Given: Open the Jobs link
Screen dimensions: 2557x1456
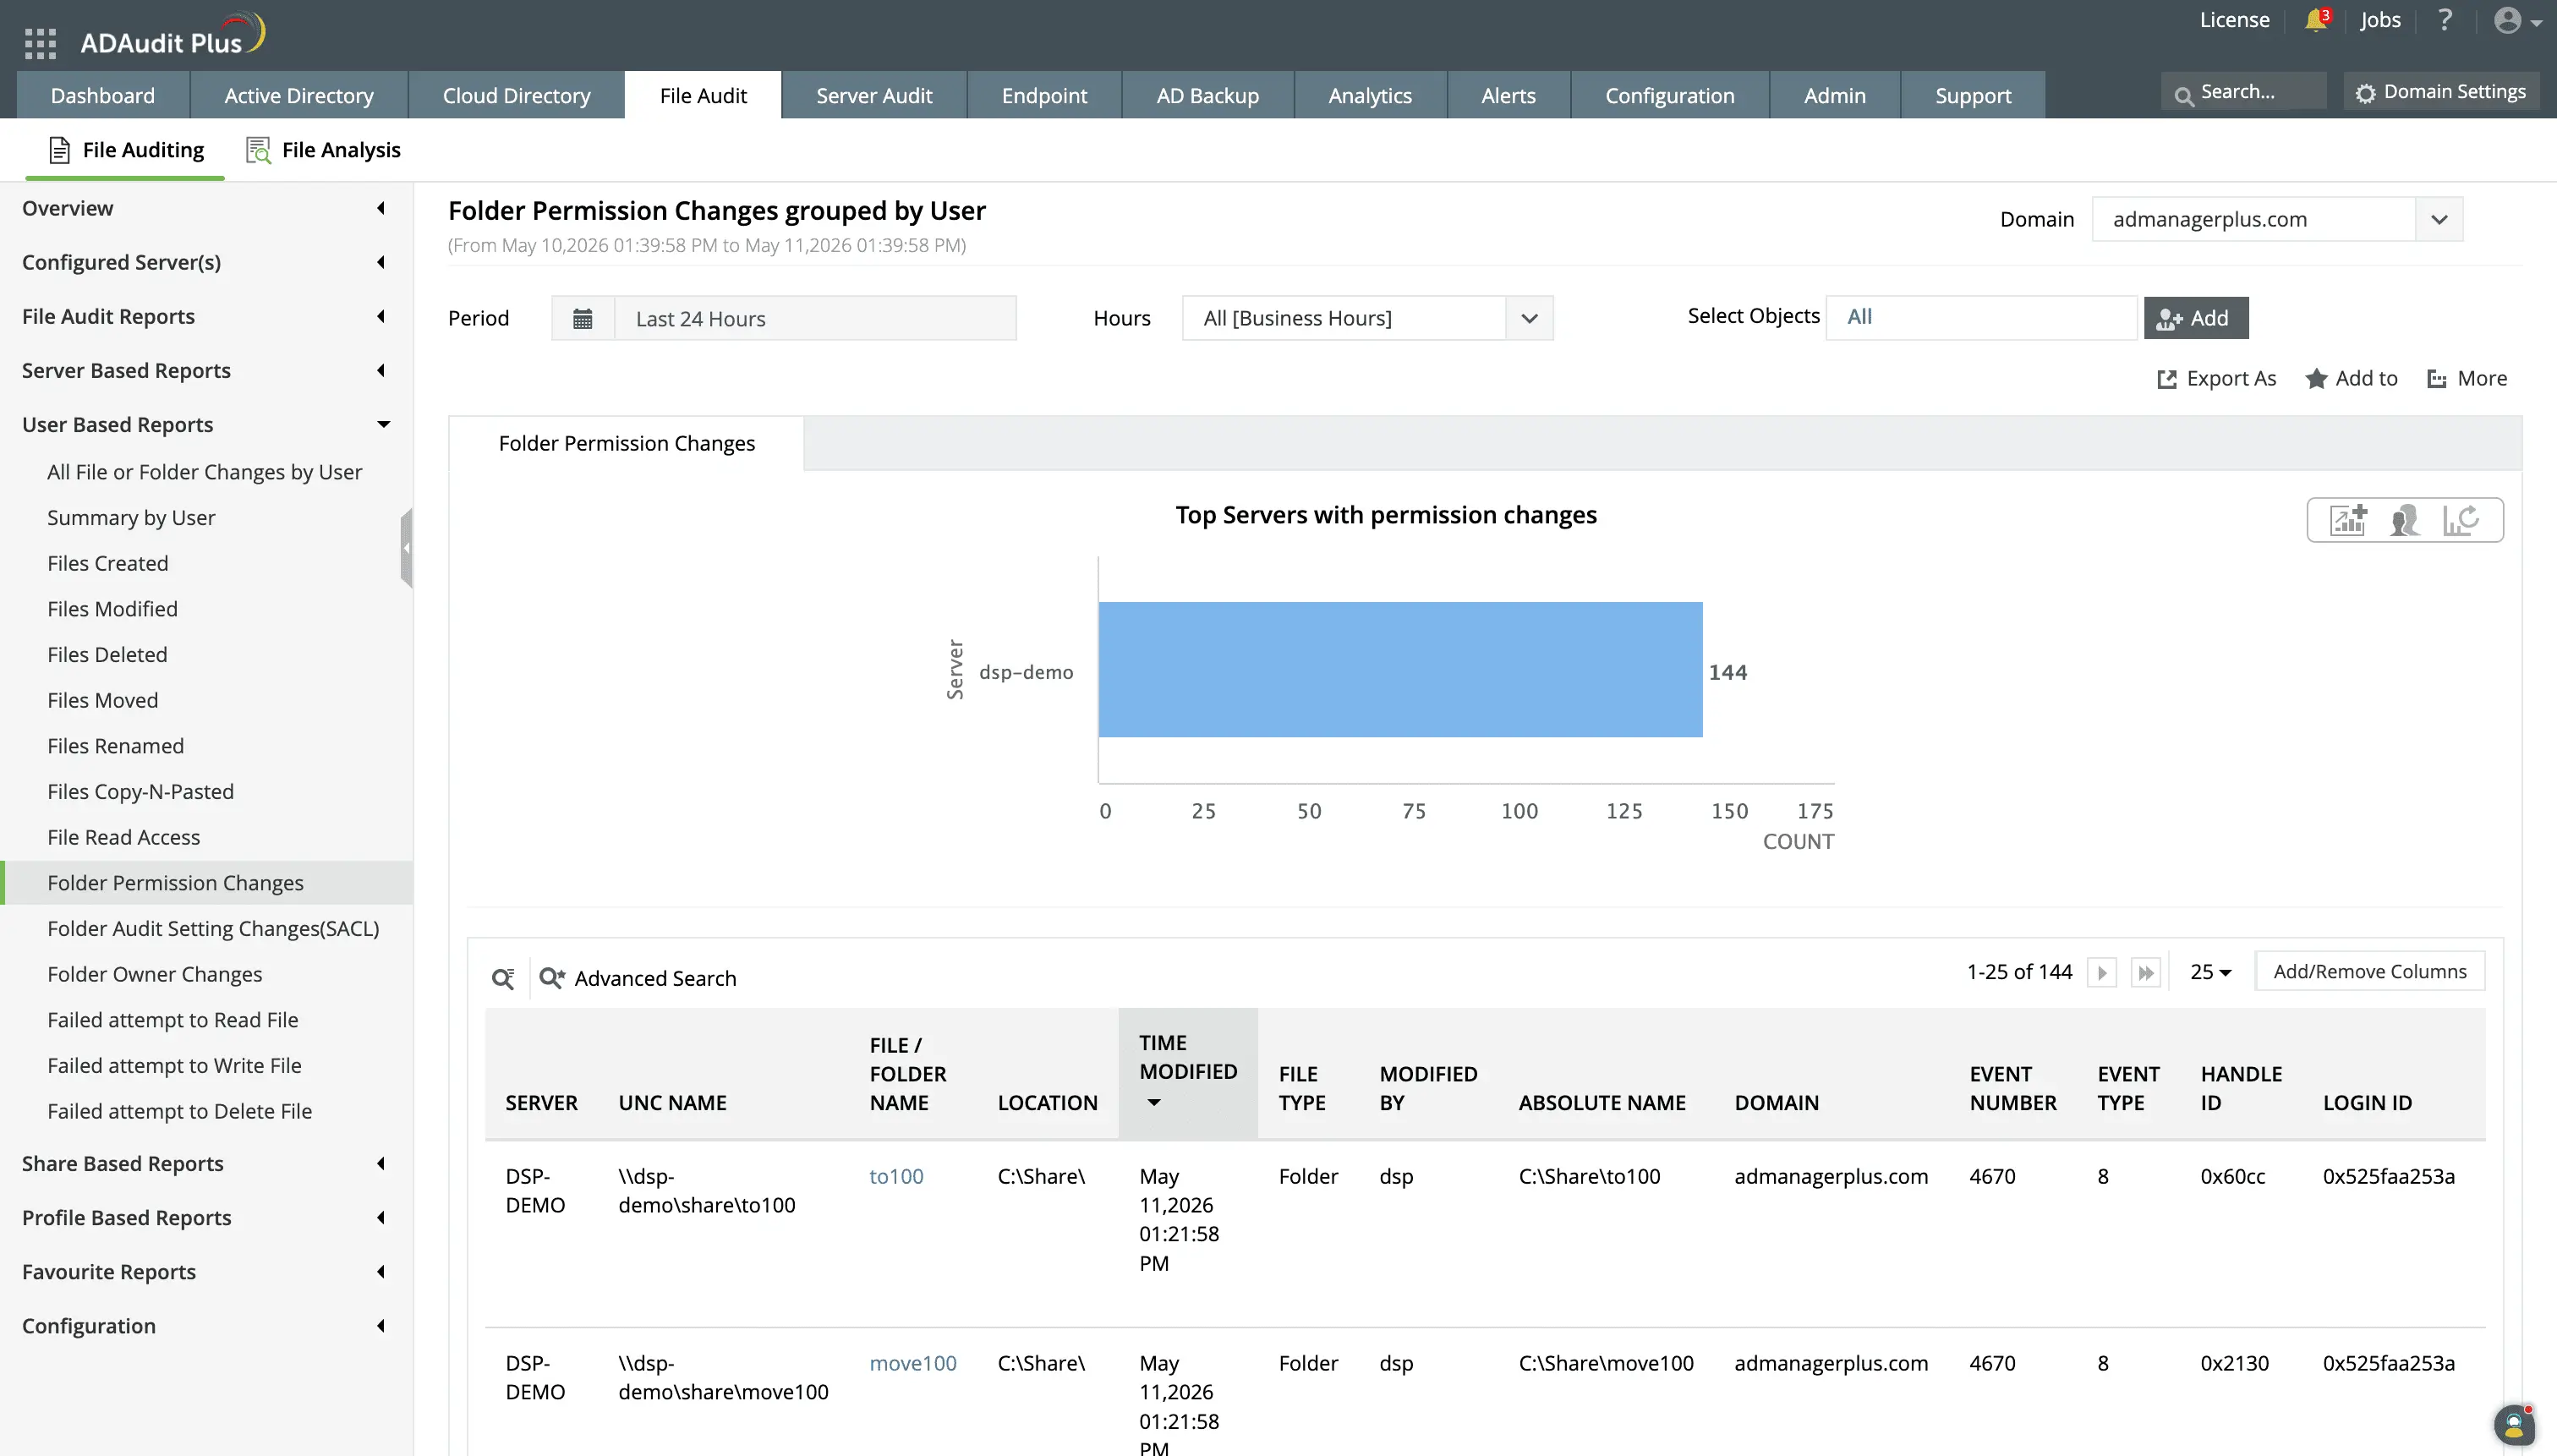Looking at the screenshot, I should [x=2380, y=20].
